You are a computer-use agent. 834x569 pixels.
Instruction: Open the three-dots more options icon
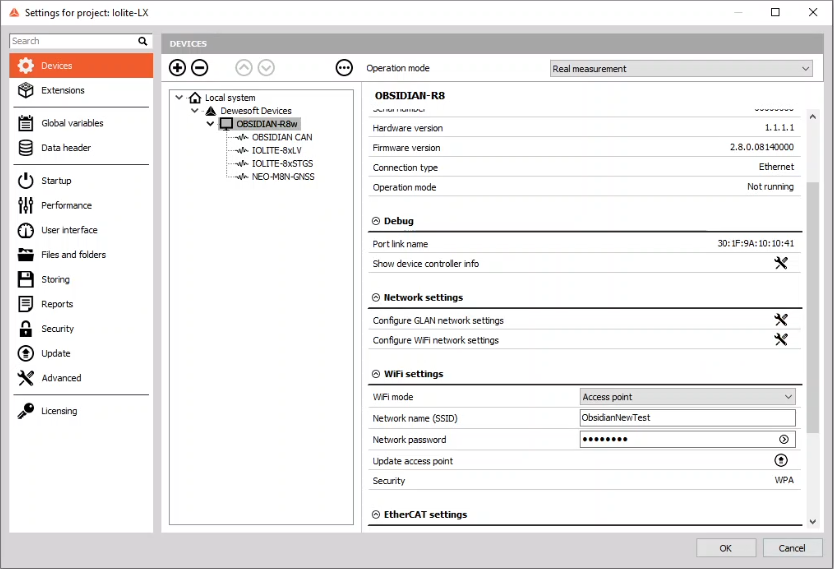tap(344, 68)
